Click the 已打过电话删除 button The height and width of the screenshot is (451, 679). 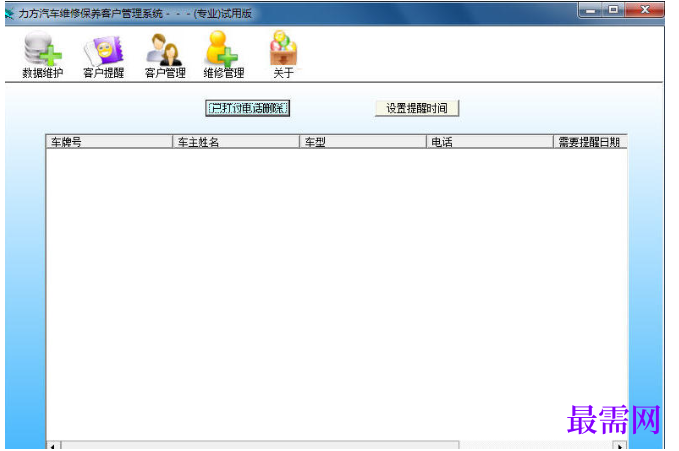[x=247, y=108]
